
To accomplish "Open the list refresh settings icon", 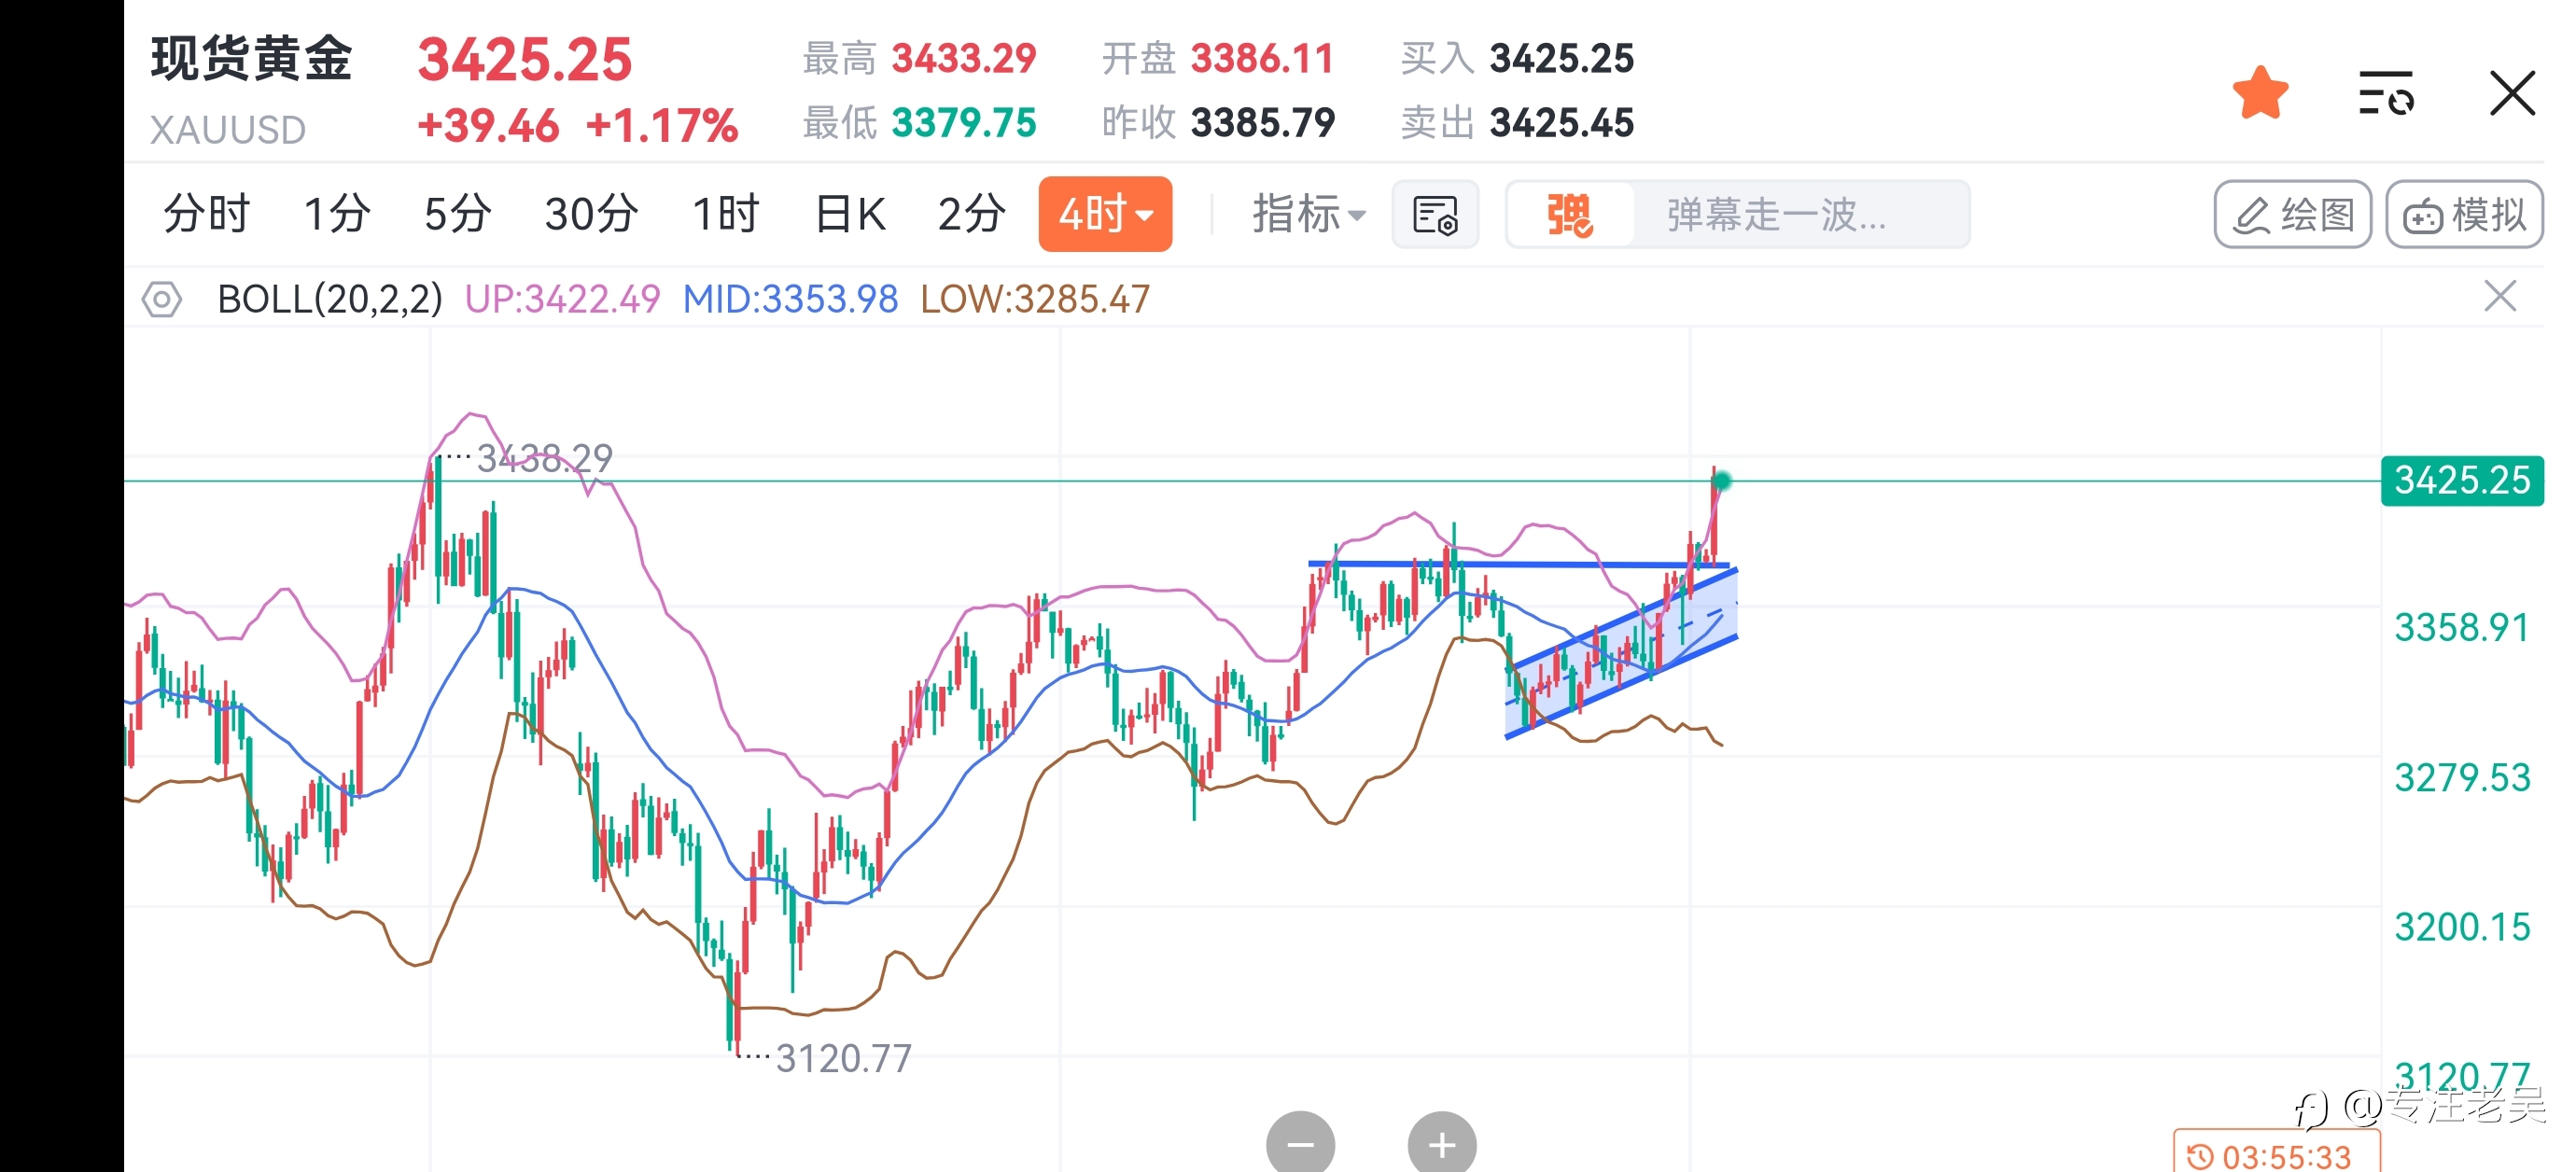I will (x=2386, y=93).
